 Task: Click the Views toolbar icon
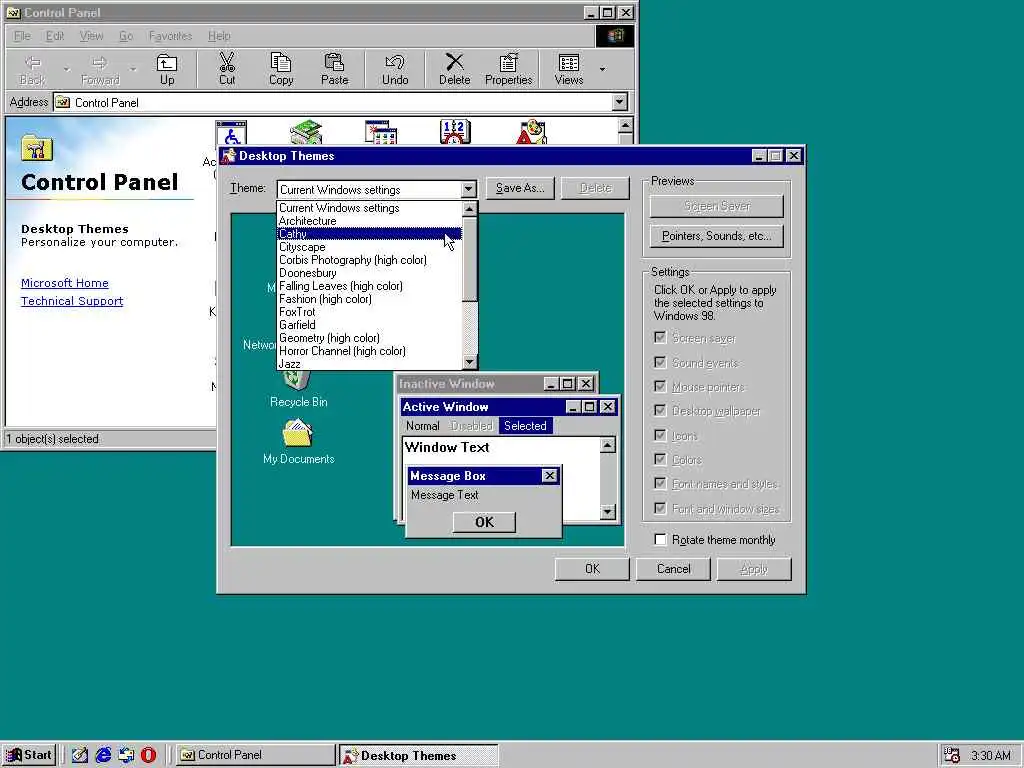pyautogui.click(x=569, y=68)
